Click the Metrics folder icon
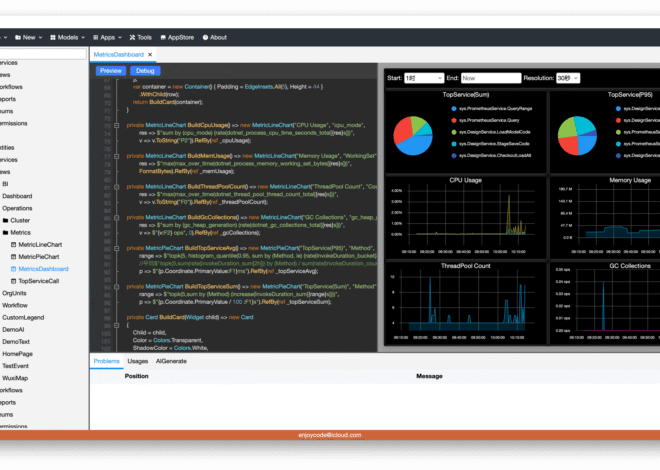The width and height of the screenshot is (660, 470). pyautogui.click(x=5, y=233)
